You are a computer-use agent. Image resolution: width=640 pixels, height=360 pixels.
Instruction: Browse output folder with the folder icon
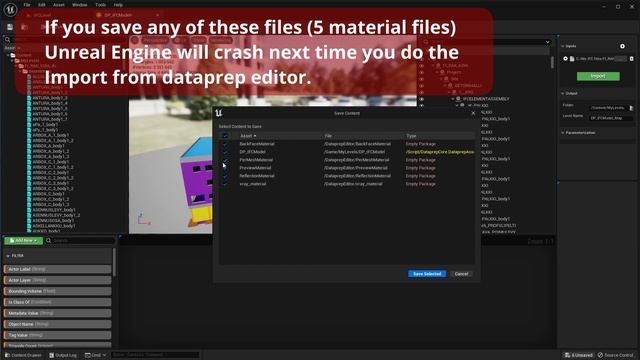pos(631,108)
